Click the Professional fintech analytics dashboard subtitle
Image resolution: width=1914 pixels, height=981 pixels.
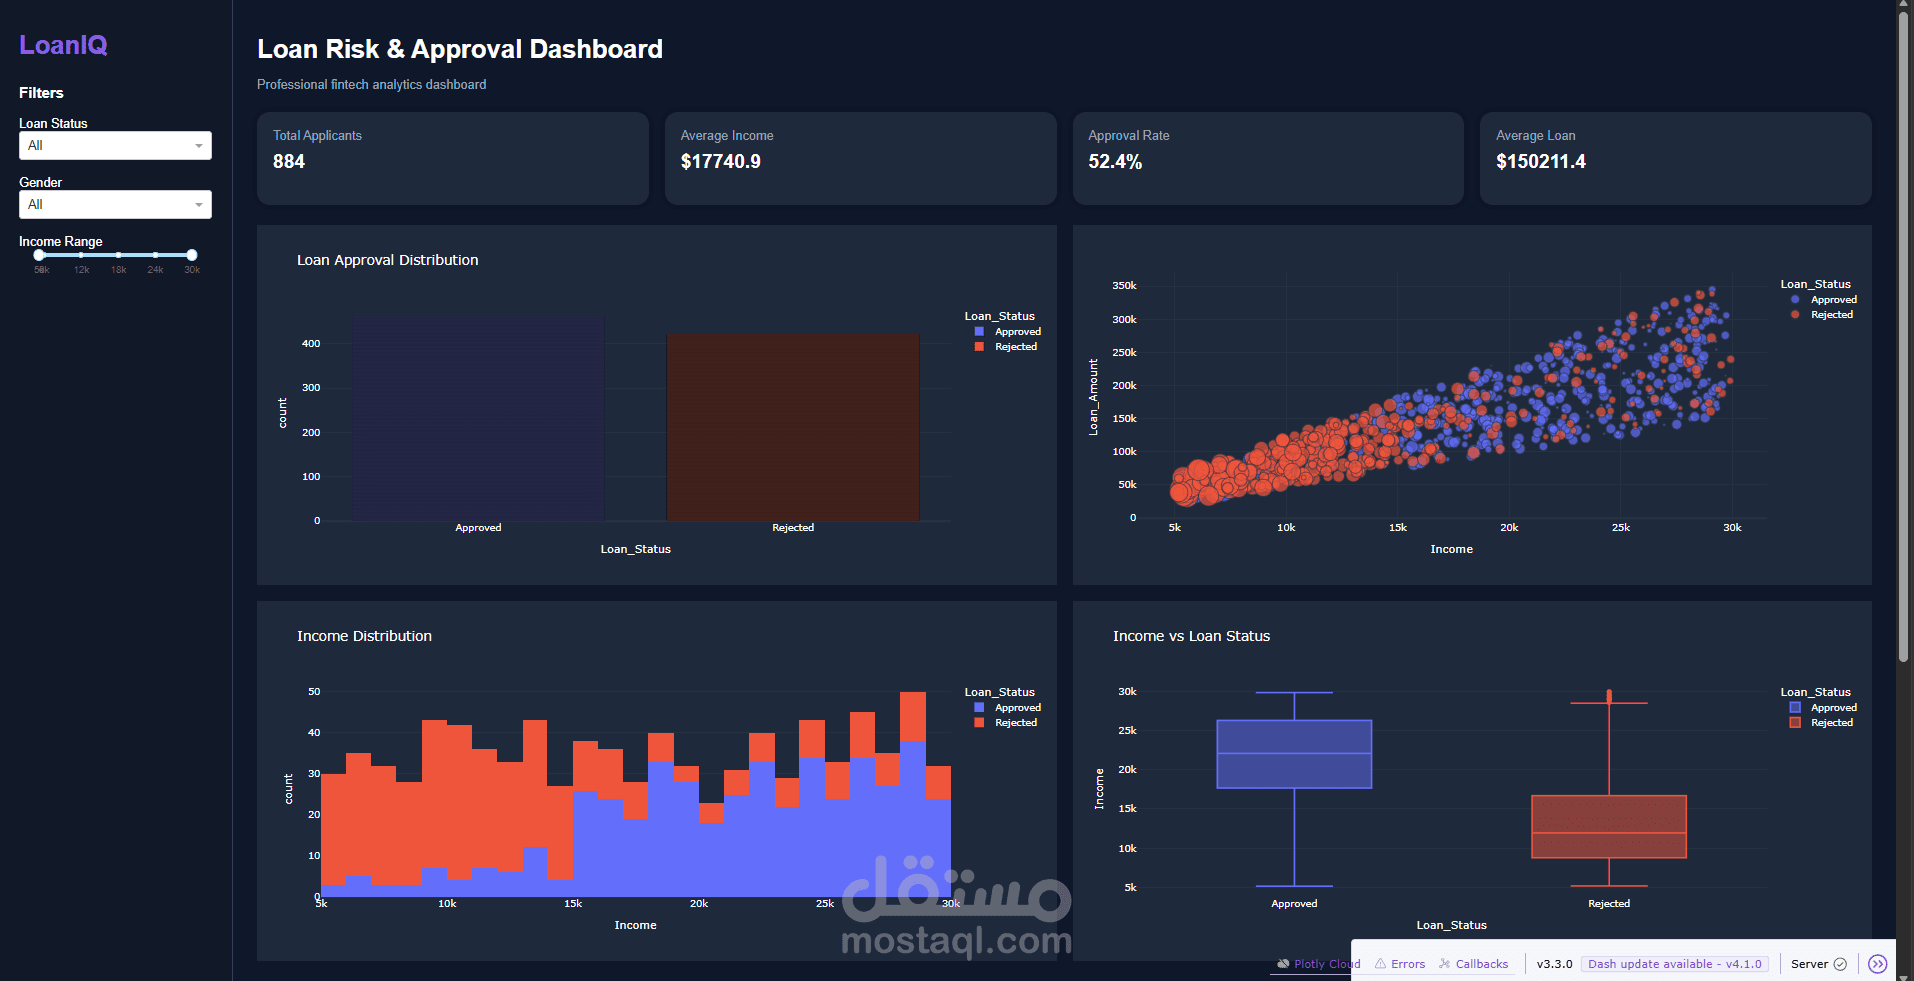click(372, 85)
